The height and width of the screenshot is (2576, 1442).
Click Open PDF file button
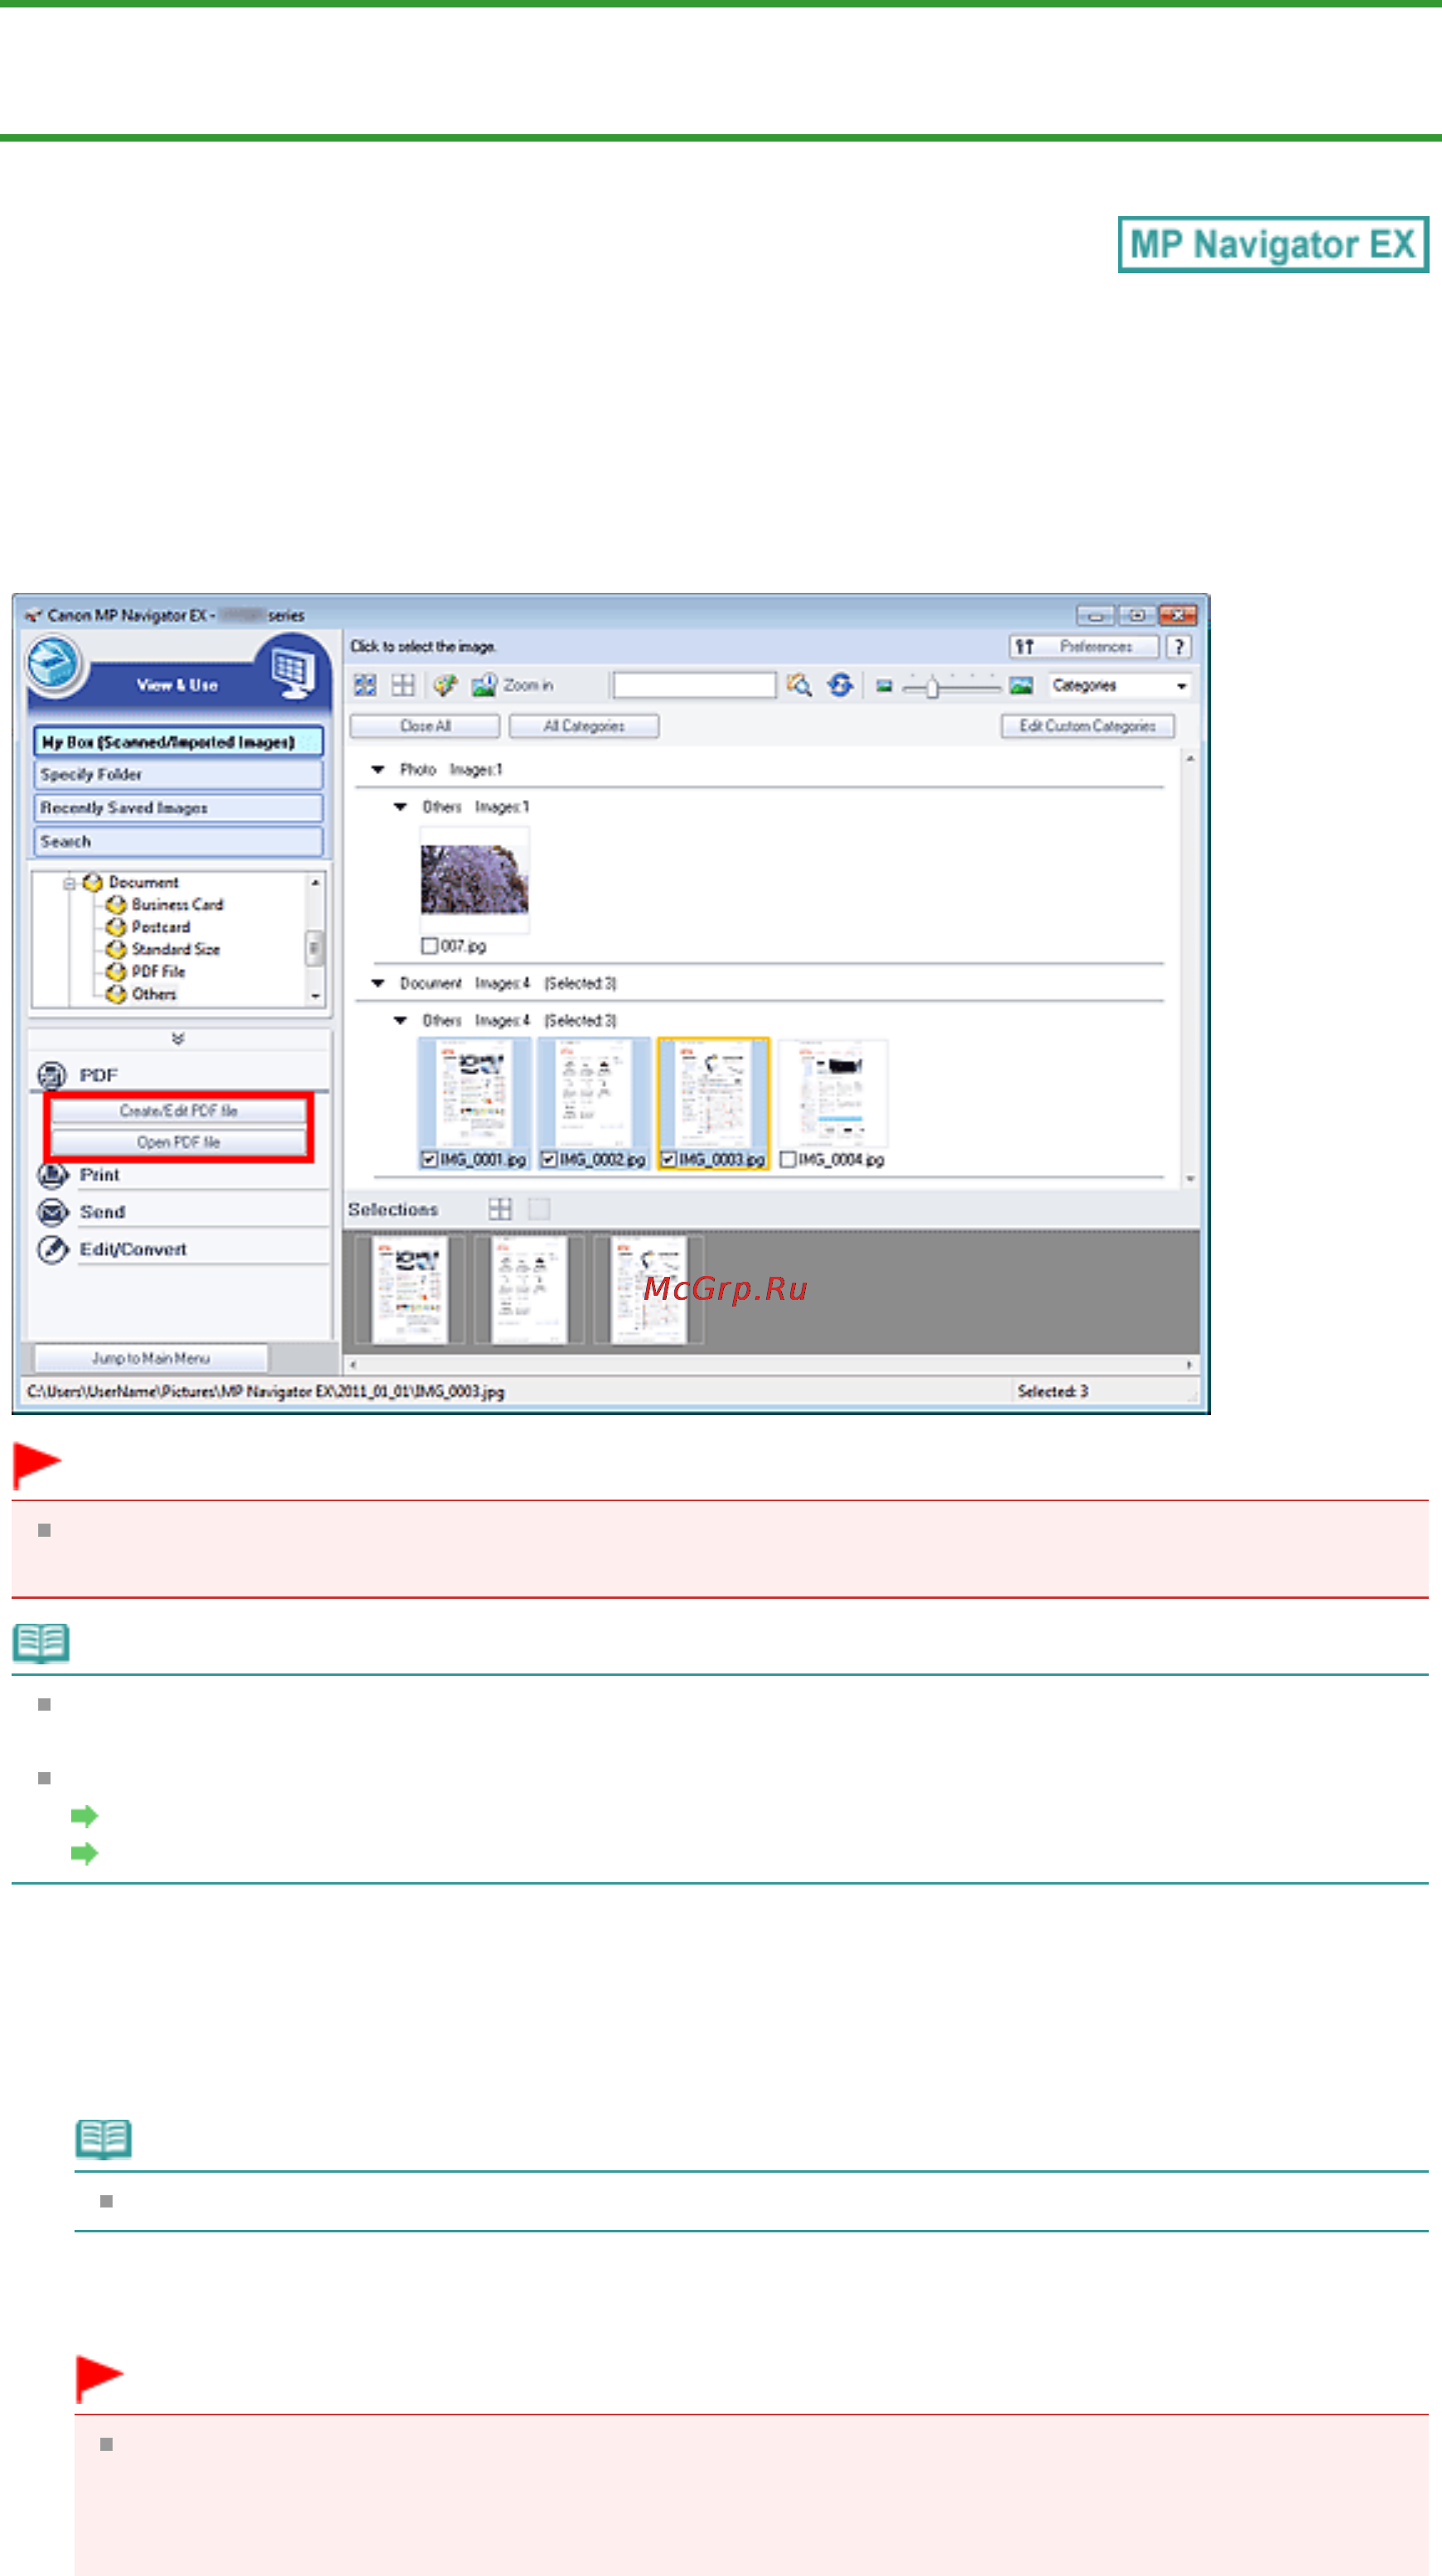pyautogui.click(x=179, y=1142)
